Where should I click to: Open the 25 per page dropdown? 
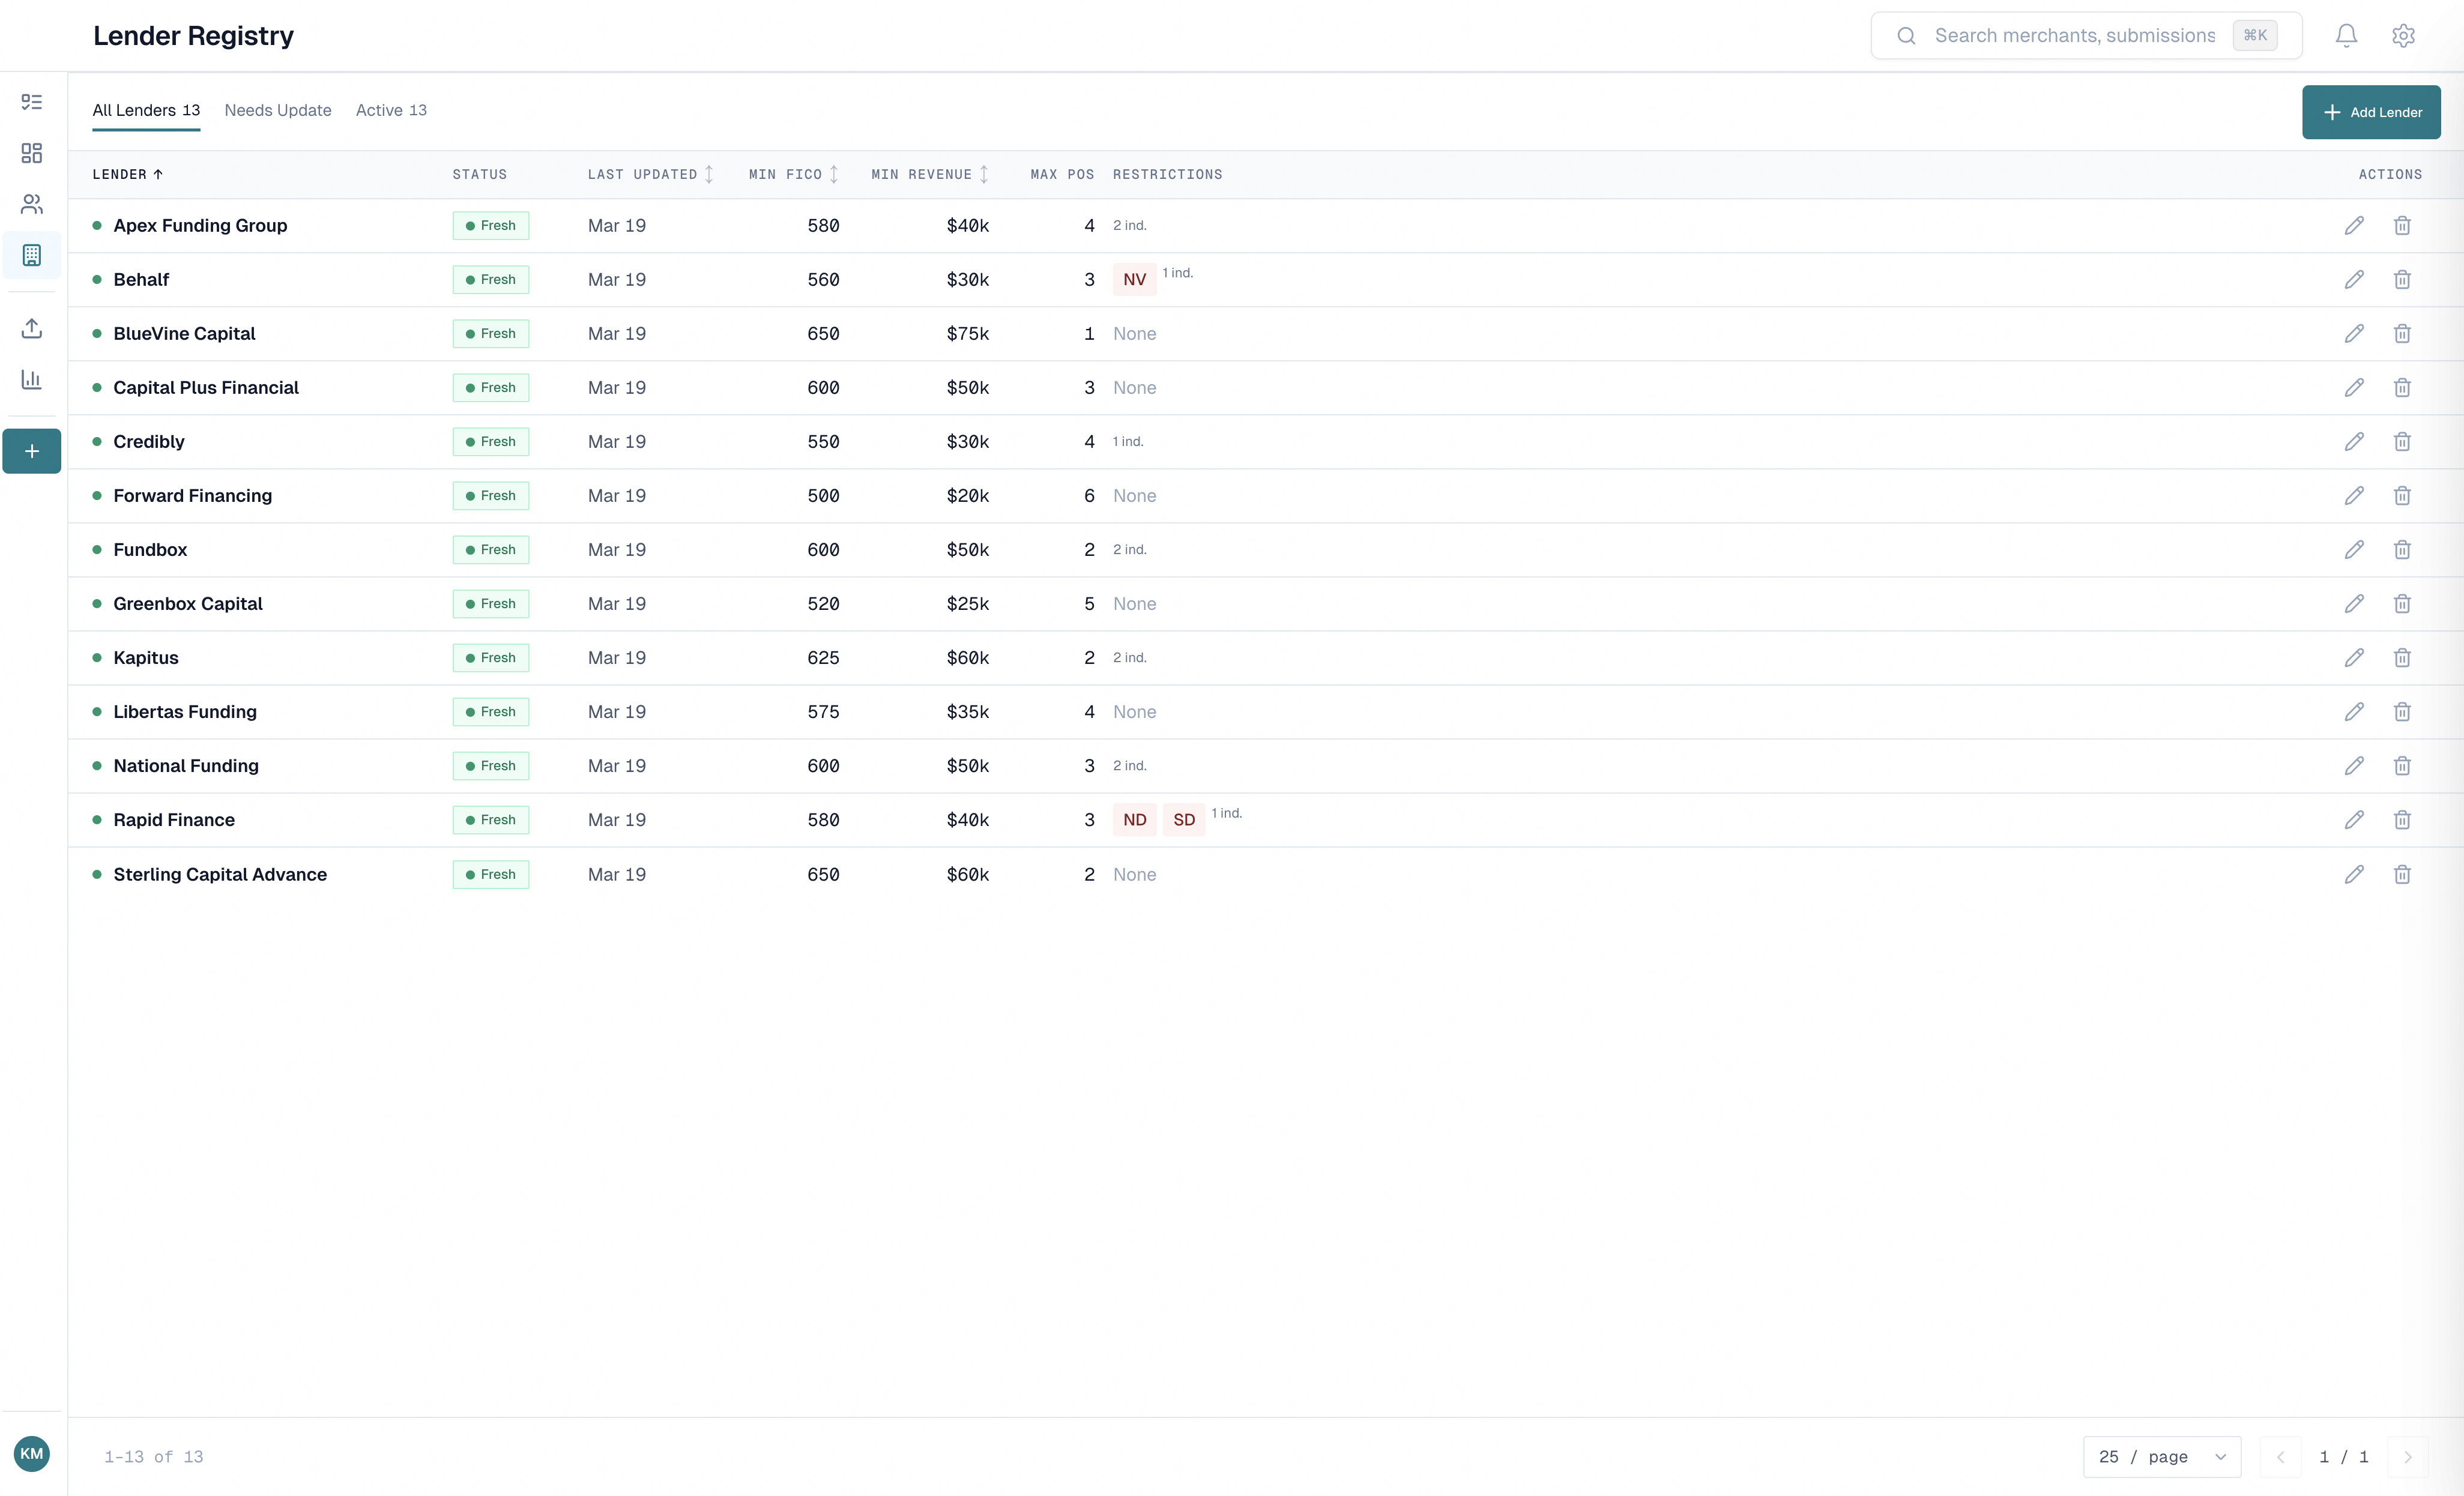(2160, 1457)
